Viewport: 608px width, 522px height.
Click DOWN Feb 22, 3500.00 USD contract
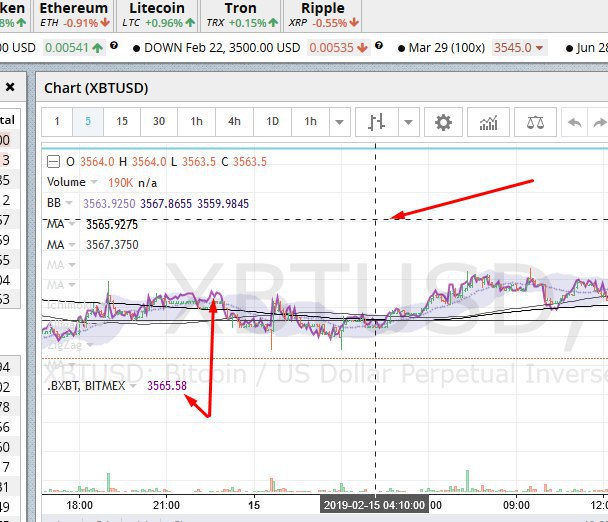tap(222, 48)
